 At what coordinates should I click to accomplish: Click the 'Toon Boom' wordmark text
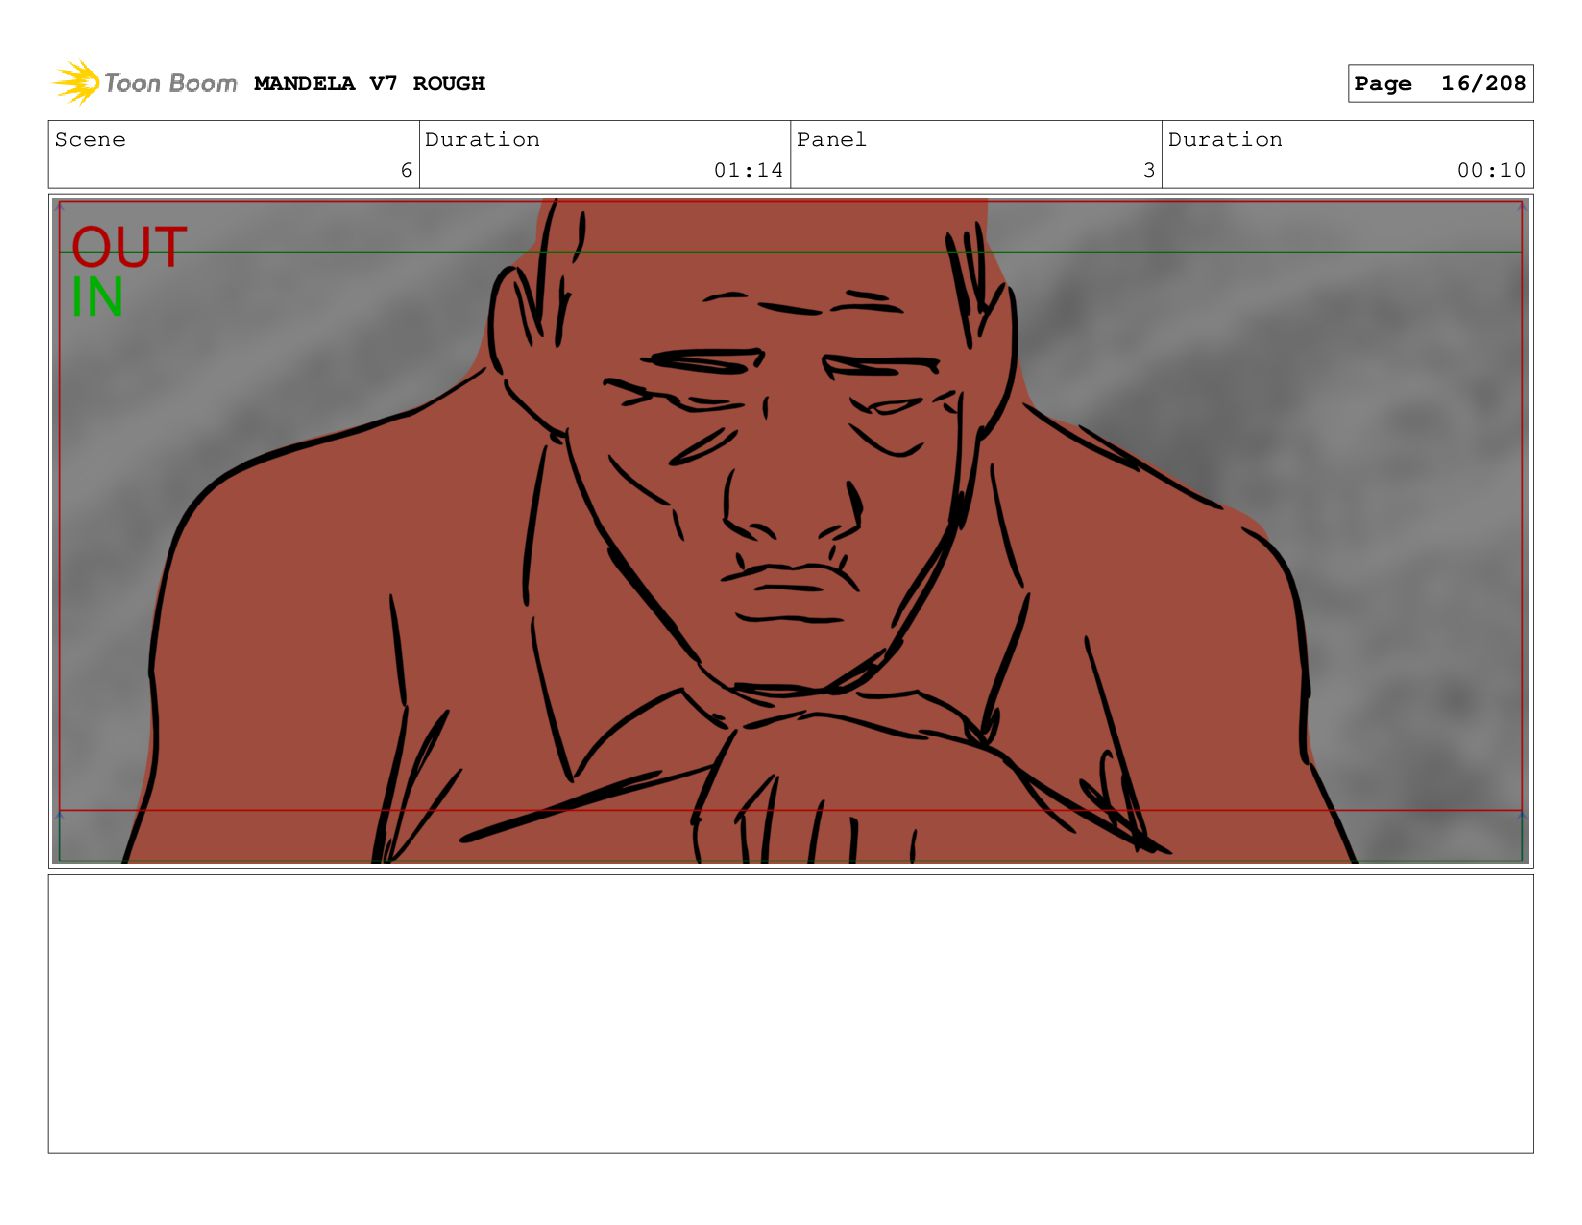171,83
